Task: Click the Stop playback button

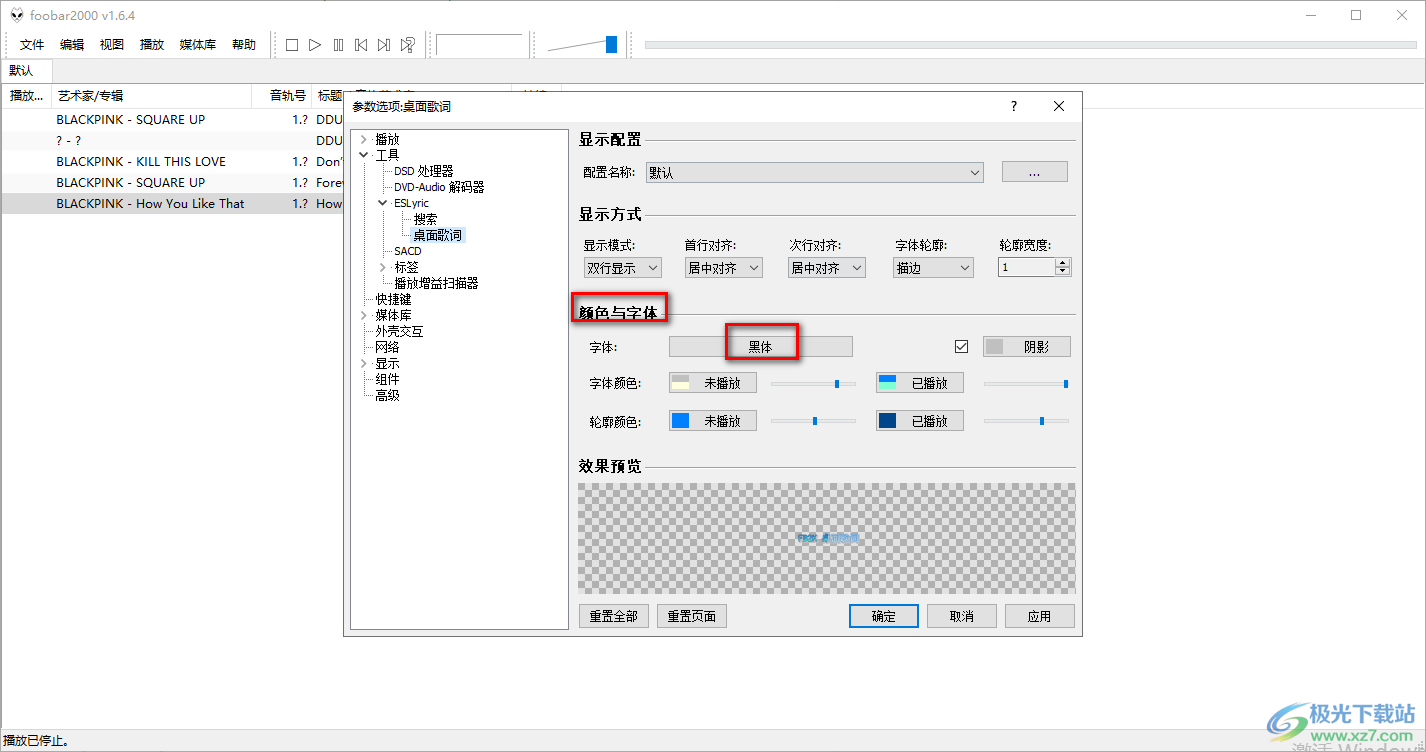Action: (x=292, y=45)
